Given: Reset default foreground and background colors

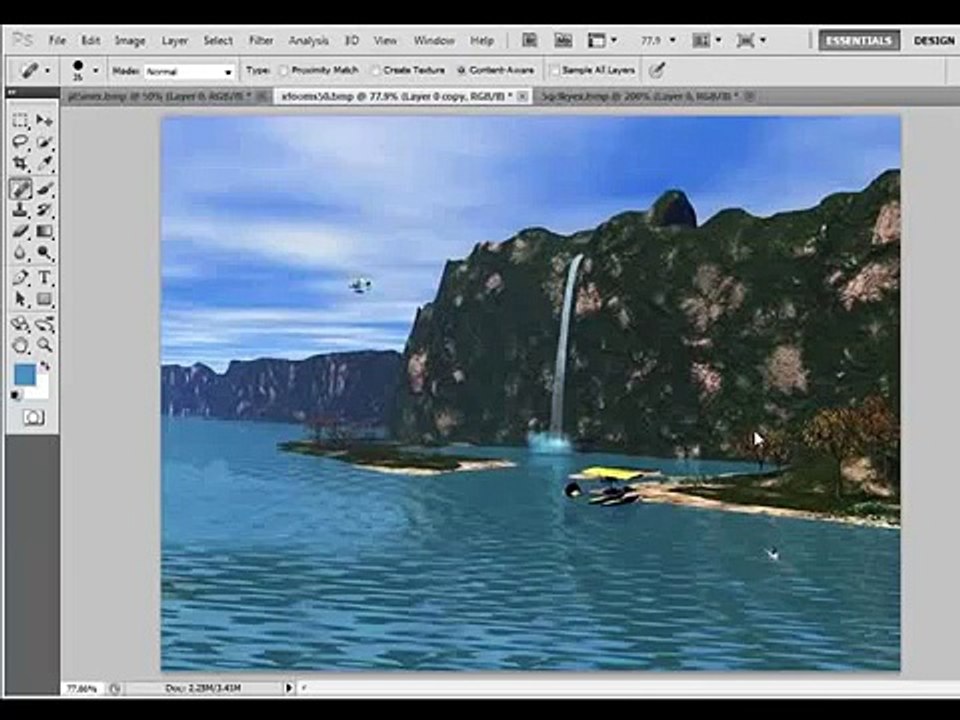Looking at the screenshot, I should [x=15, y=395].
